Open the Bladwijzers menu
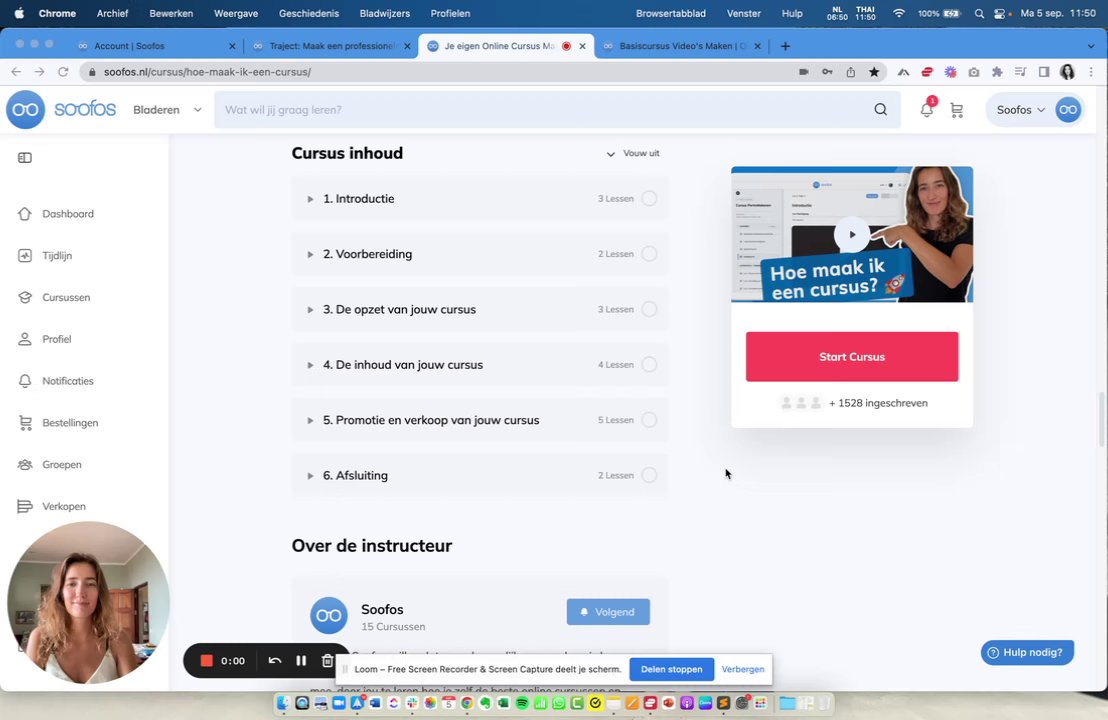The image size is (1108, 720). pos(384,13)
